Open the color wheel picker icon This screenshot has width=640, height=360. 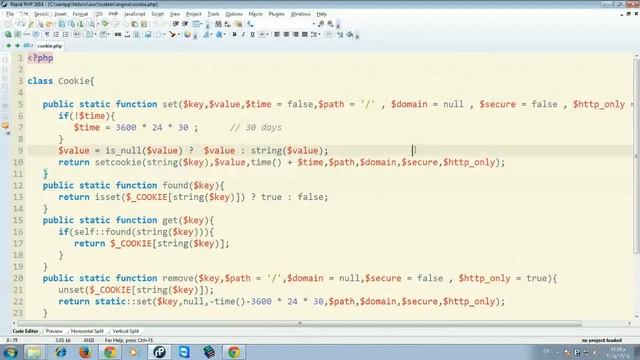187,35
